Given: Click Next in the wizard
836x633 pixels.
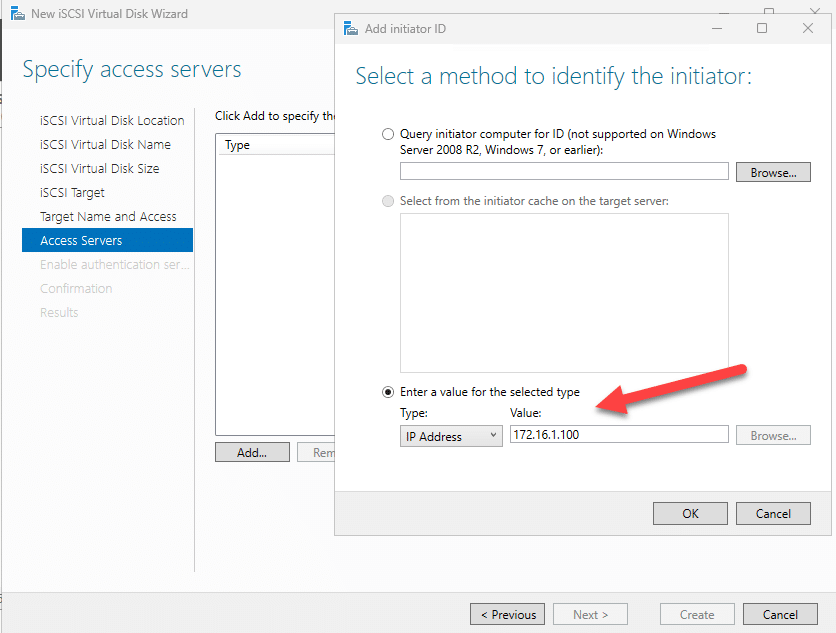Looking at the screenshot, I should 590,614.
